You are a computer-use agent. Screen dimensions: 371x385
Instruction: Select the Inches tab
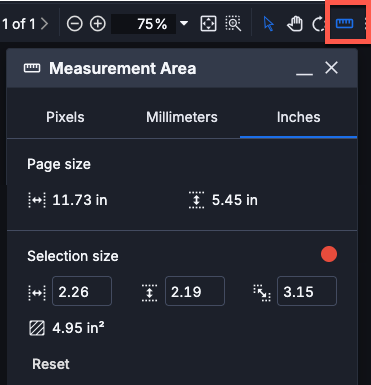point(299,117)
